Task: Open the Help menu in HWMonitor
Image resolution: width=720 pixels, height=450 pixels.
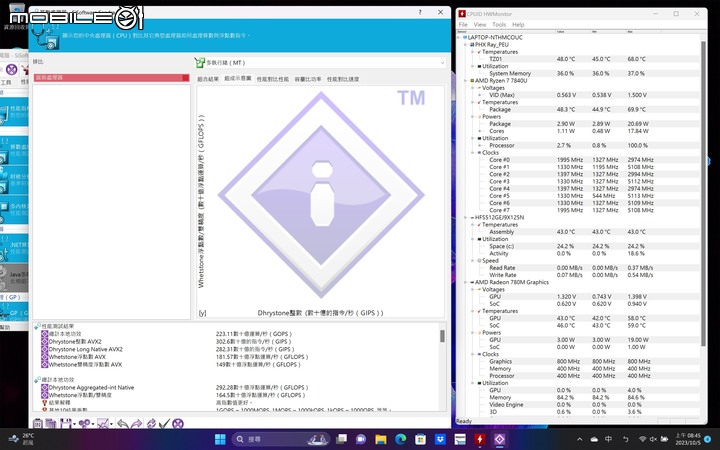Action: tap(518, 24)
